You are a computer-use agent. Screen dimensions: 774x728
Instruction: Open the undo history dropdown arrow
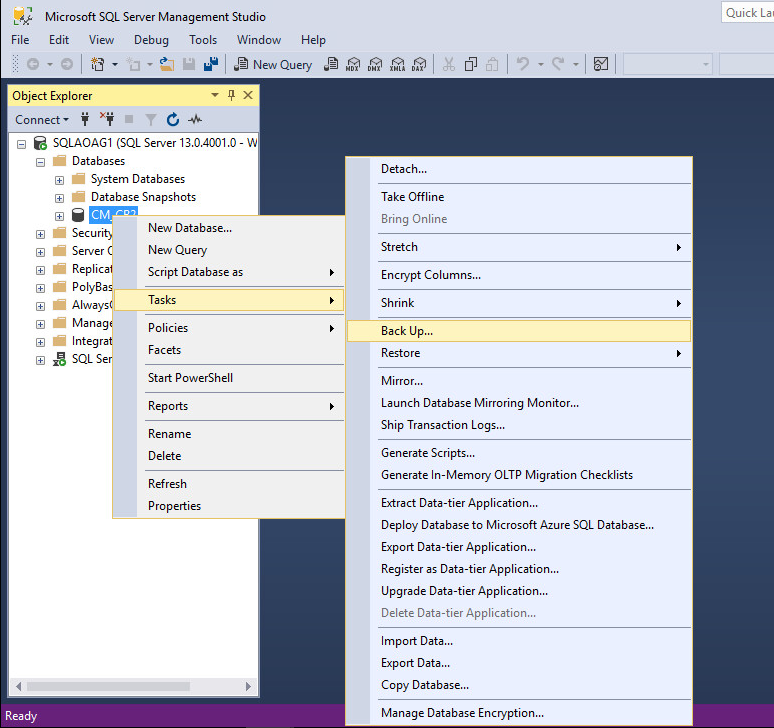tap(541, 64)
